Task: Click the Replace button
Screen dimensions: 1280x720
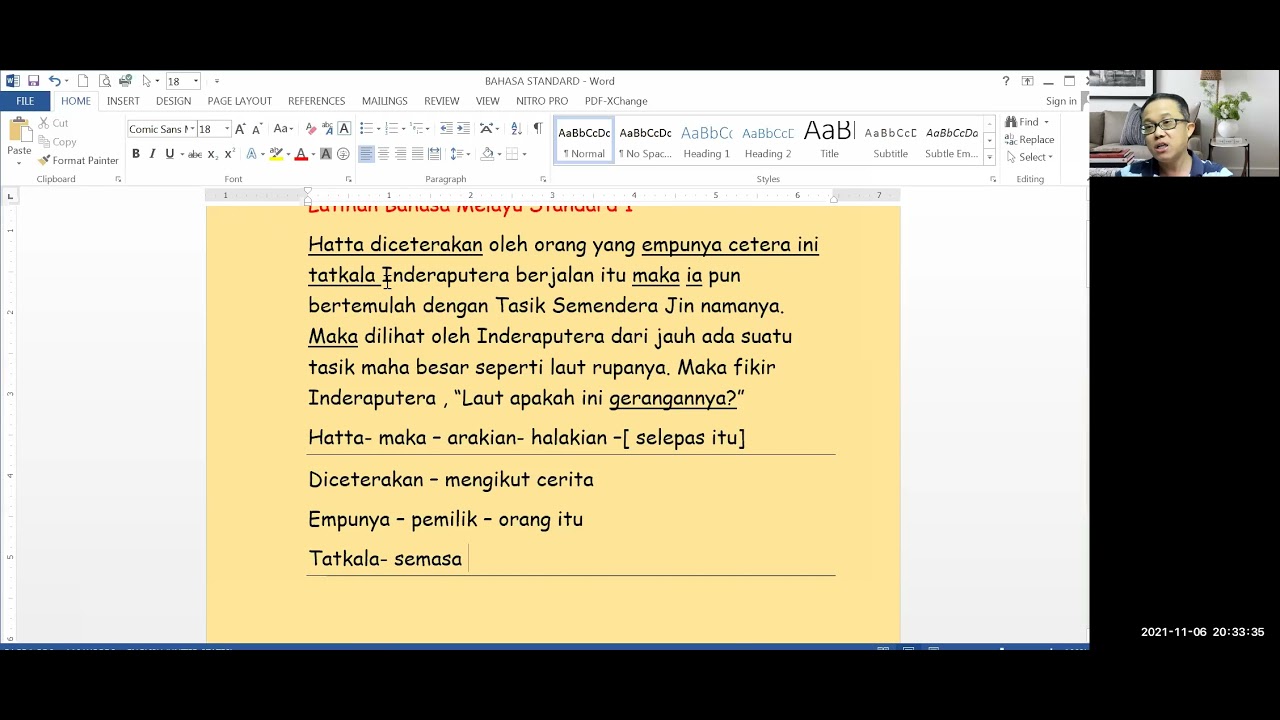Action: (1030, 140)
